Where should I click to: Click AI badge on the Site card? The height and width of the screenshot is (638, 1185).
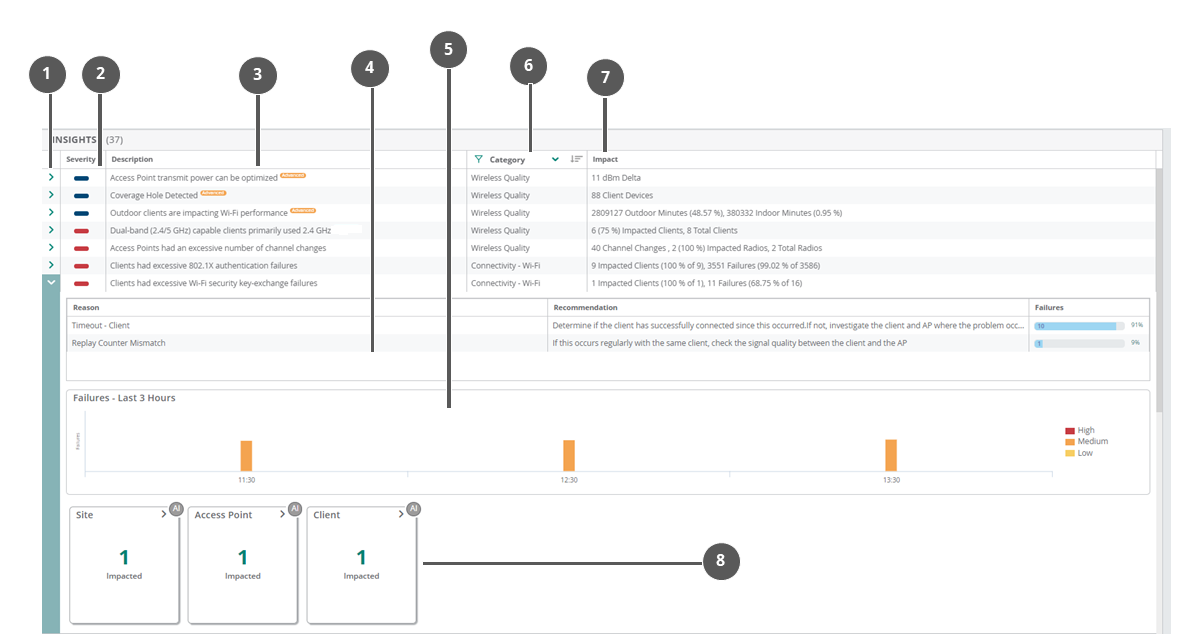coord(176,509)
